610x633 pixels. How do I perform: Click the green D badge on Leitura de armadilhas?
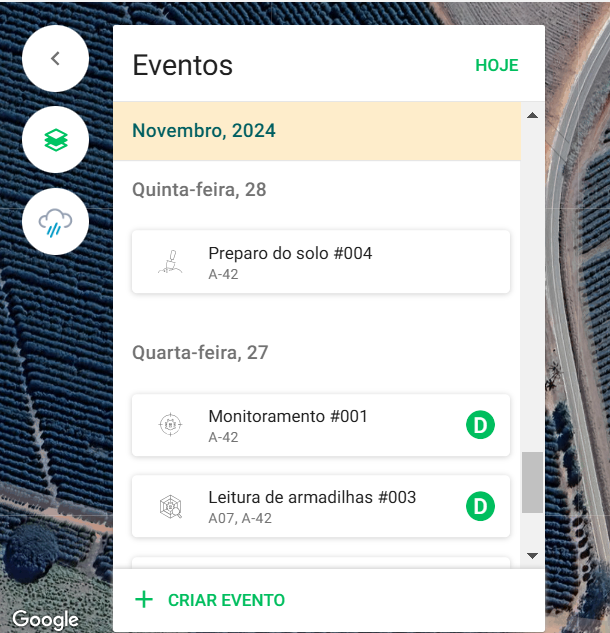[480, 507]
